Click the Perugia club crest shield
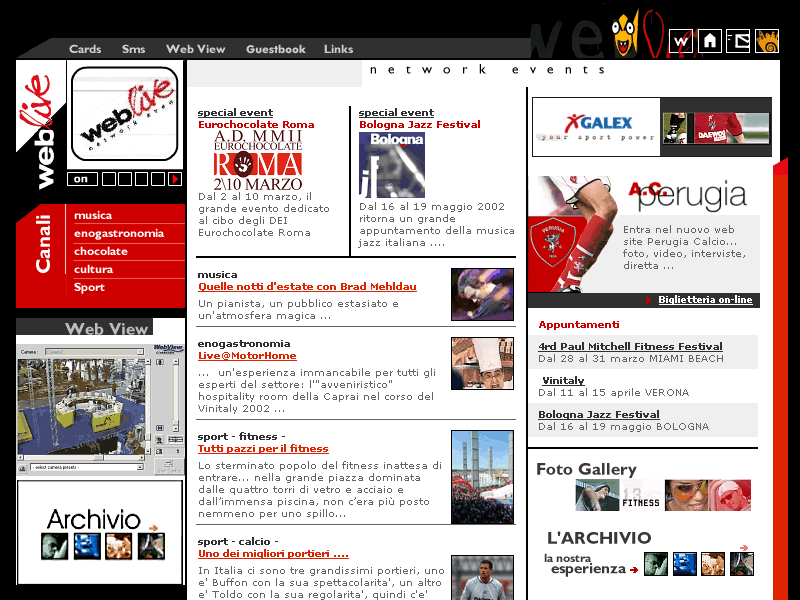This screenshot has height=600, width=800. pyautogui.click(x=552, y=242)
